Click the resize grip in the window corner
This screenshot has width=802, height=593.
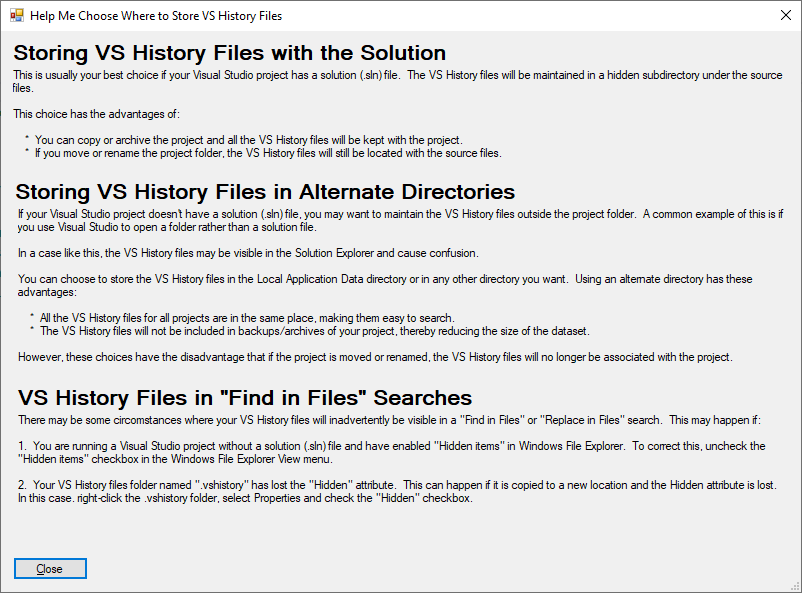coord(796,587)
